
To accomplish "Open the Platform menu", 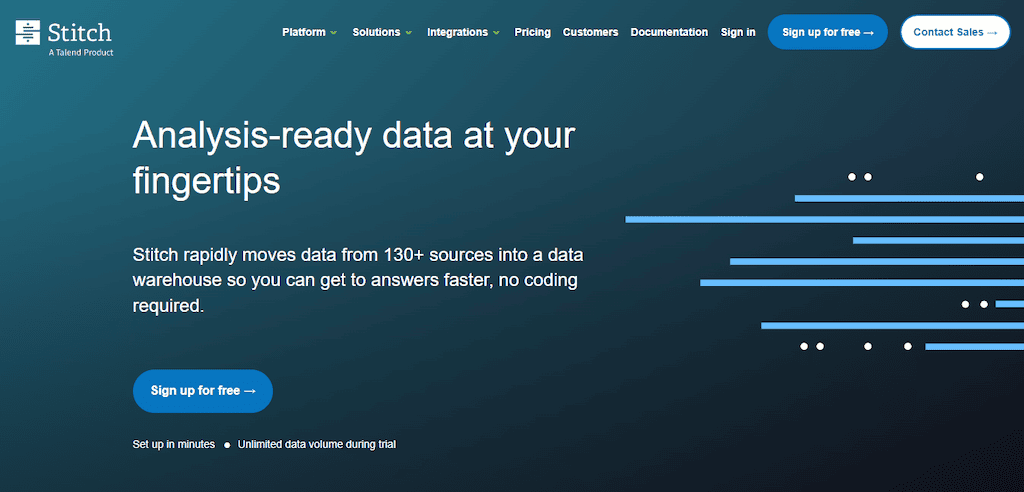I will click(304, 32).
